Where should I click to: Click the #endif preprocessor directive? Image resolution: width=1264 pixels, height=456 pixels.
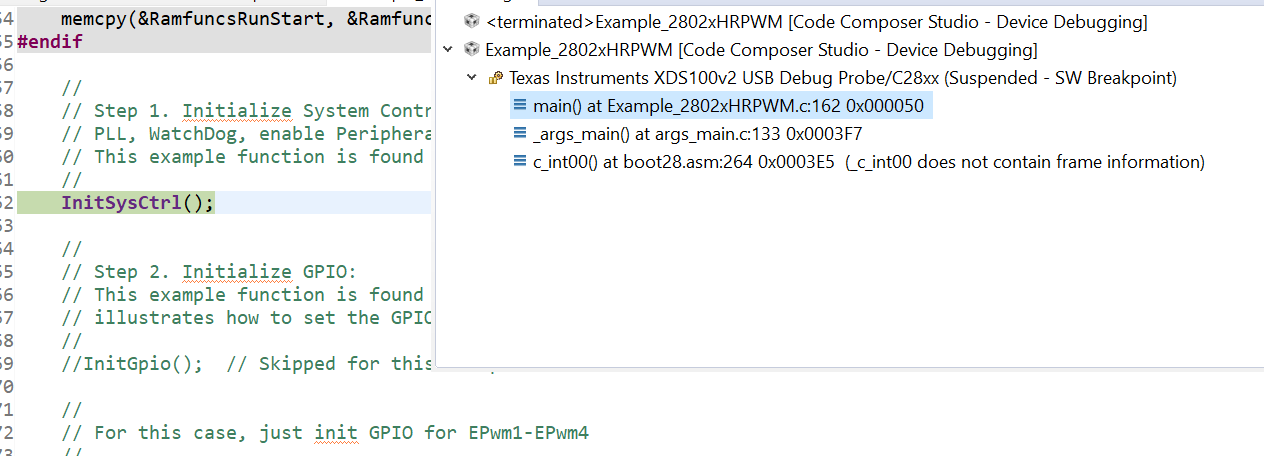coord(50,42)
